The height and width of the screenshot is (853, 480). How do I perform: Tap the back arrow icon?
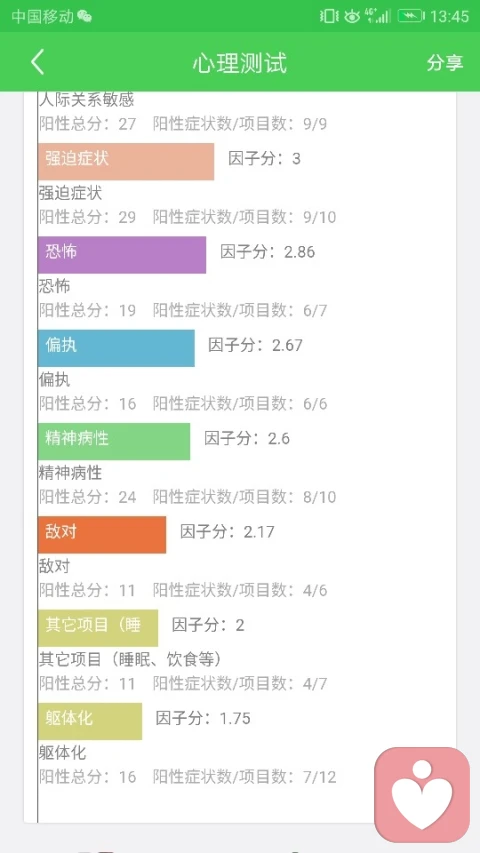37,63
